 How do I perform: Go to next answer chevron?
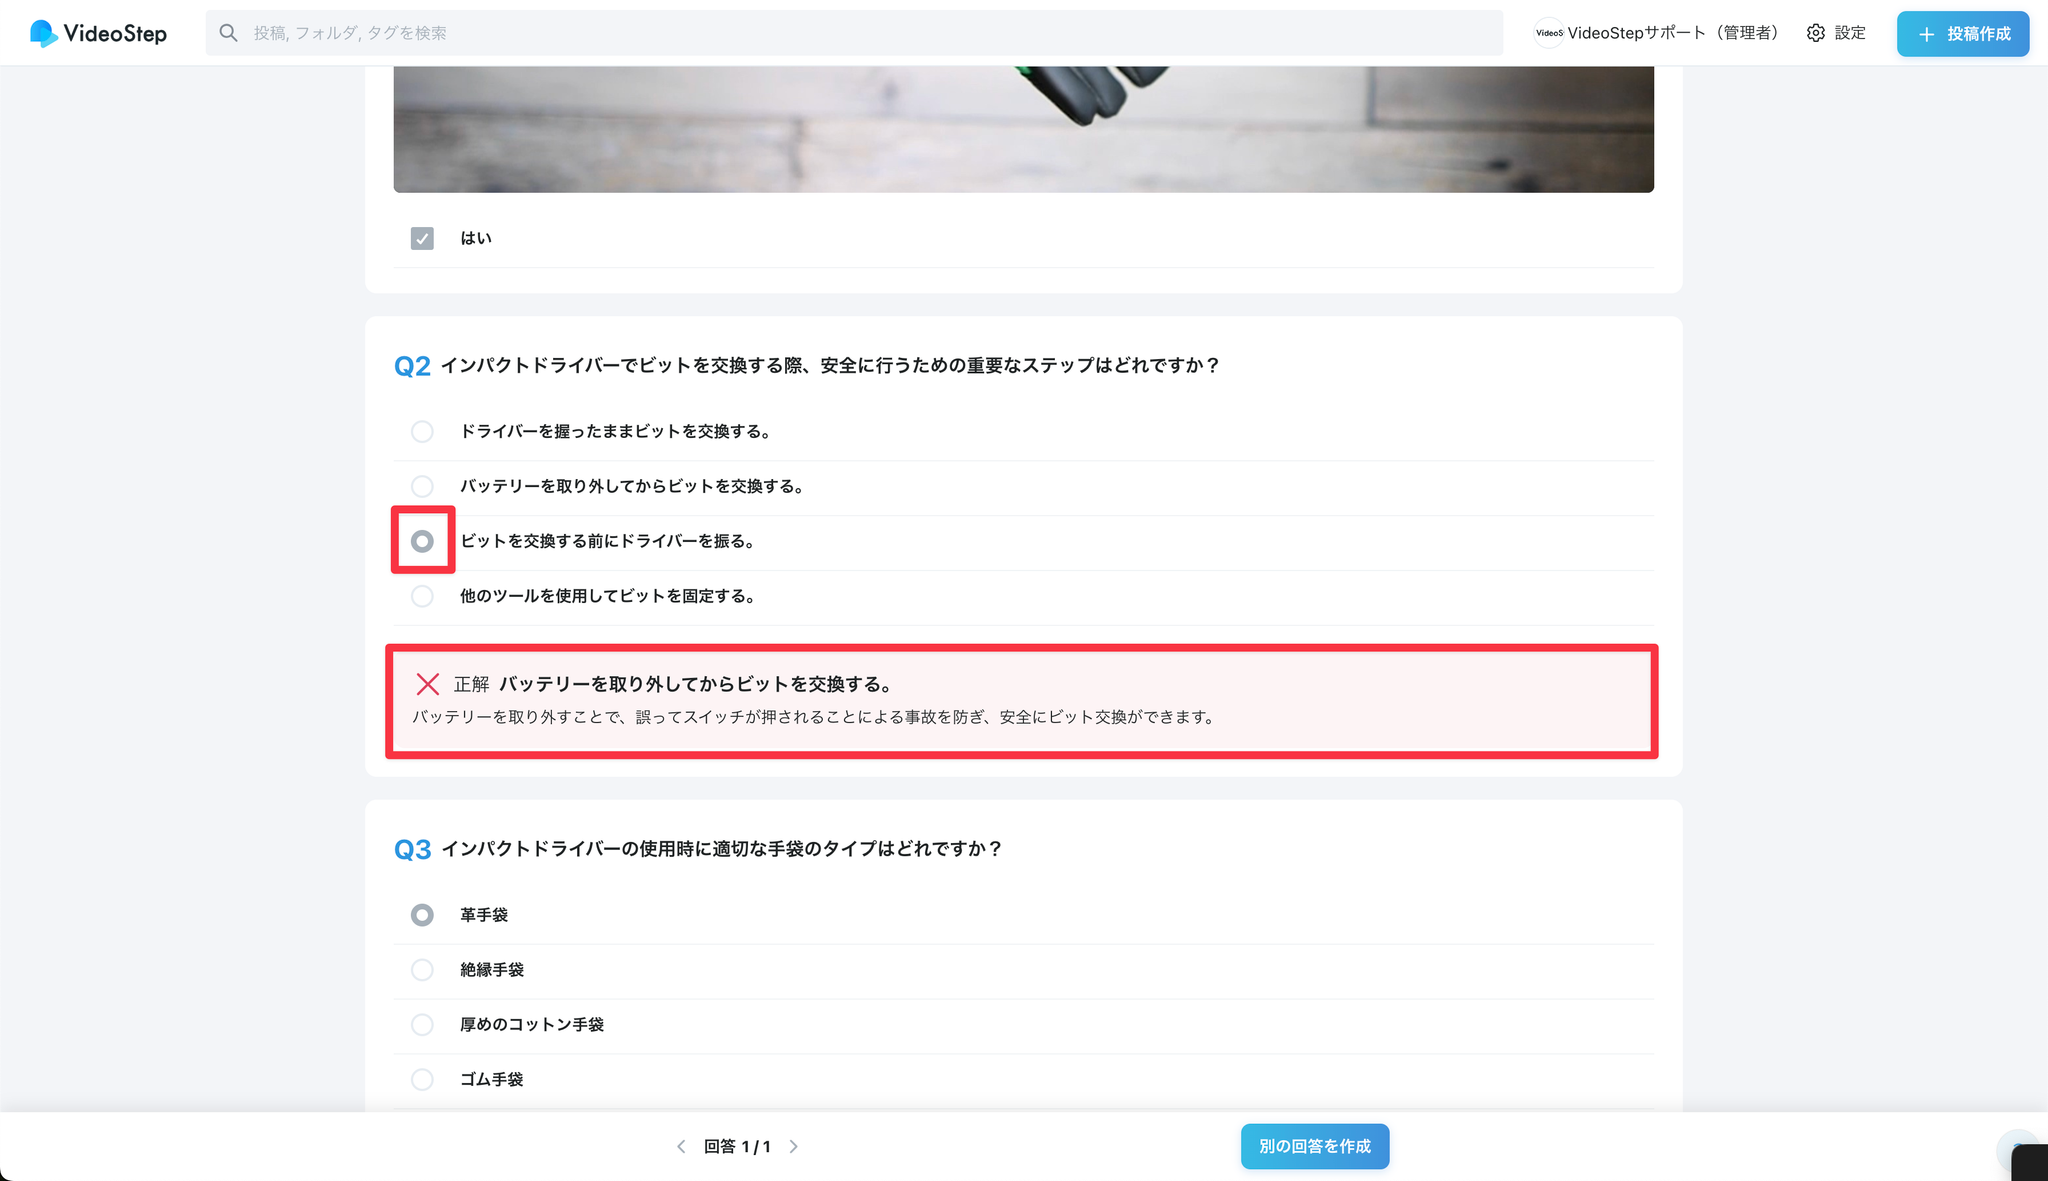(x=794, y=1147)
